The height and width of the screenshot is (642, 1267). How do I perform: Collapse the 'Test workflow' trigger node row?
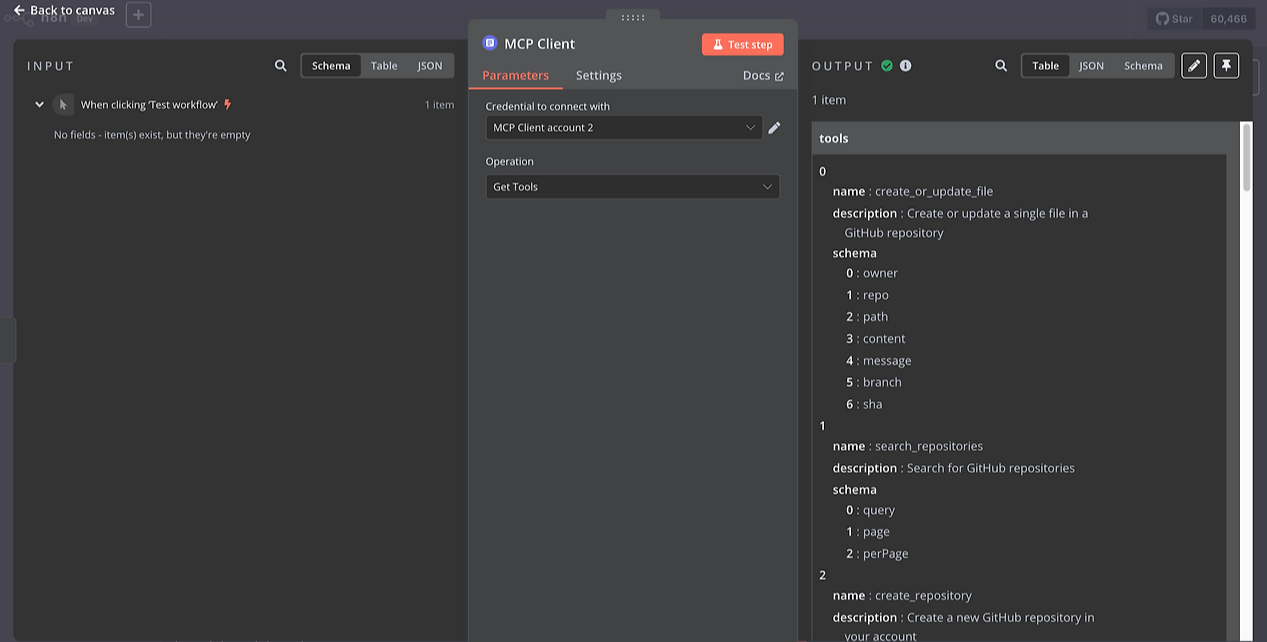pyautogui.click(x=40, y=104)
